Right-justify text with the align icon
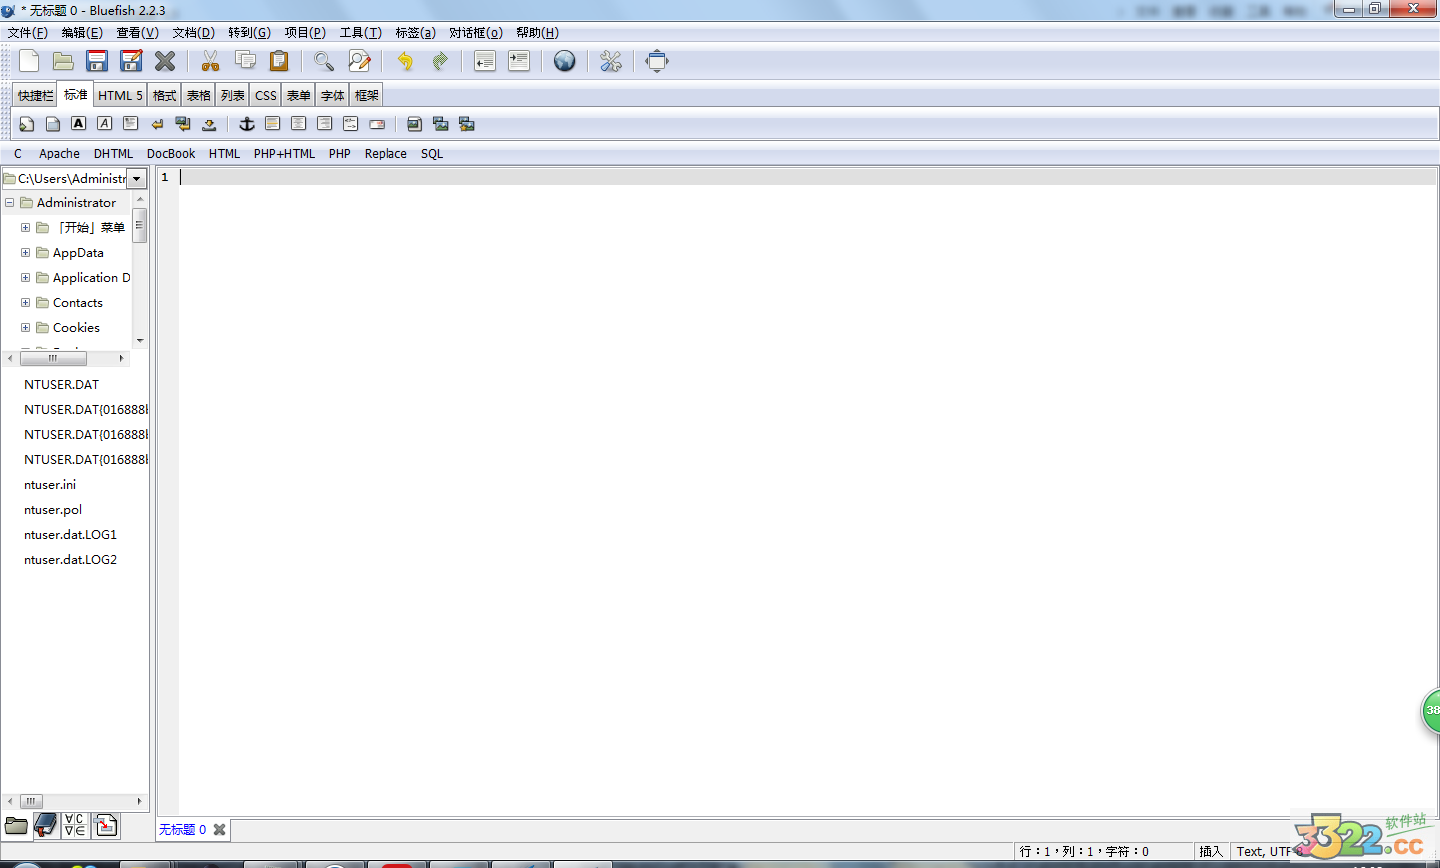 point(325,124)
